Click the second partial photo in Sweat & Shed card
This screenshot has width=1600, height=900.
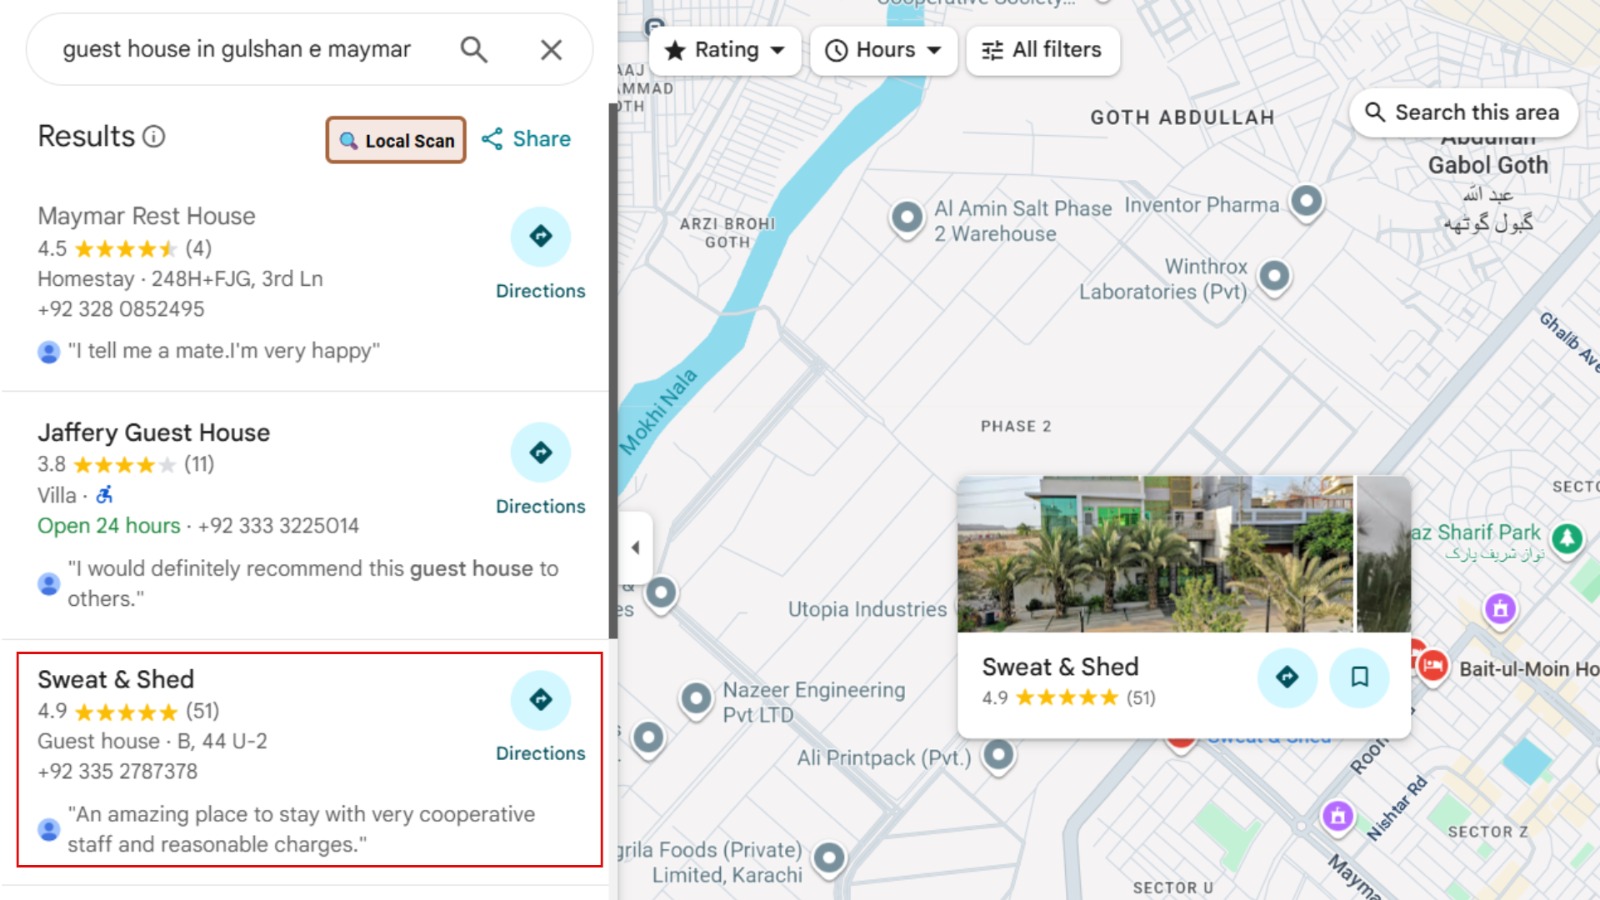[x=1384, y=554]
